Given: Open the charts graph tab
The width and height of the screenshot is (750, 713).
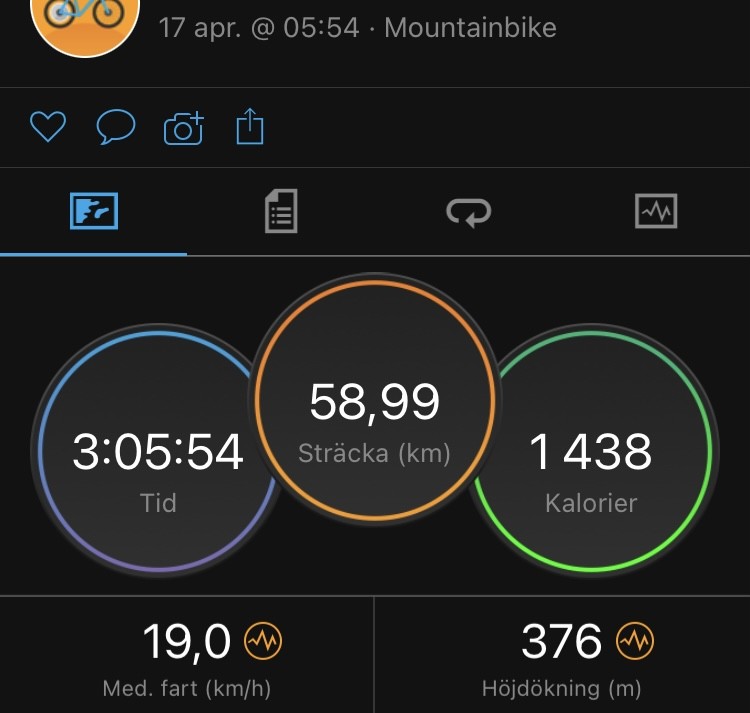Looking at the screenshot, I should (656, 212).
